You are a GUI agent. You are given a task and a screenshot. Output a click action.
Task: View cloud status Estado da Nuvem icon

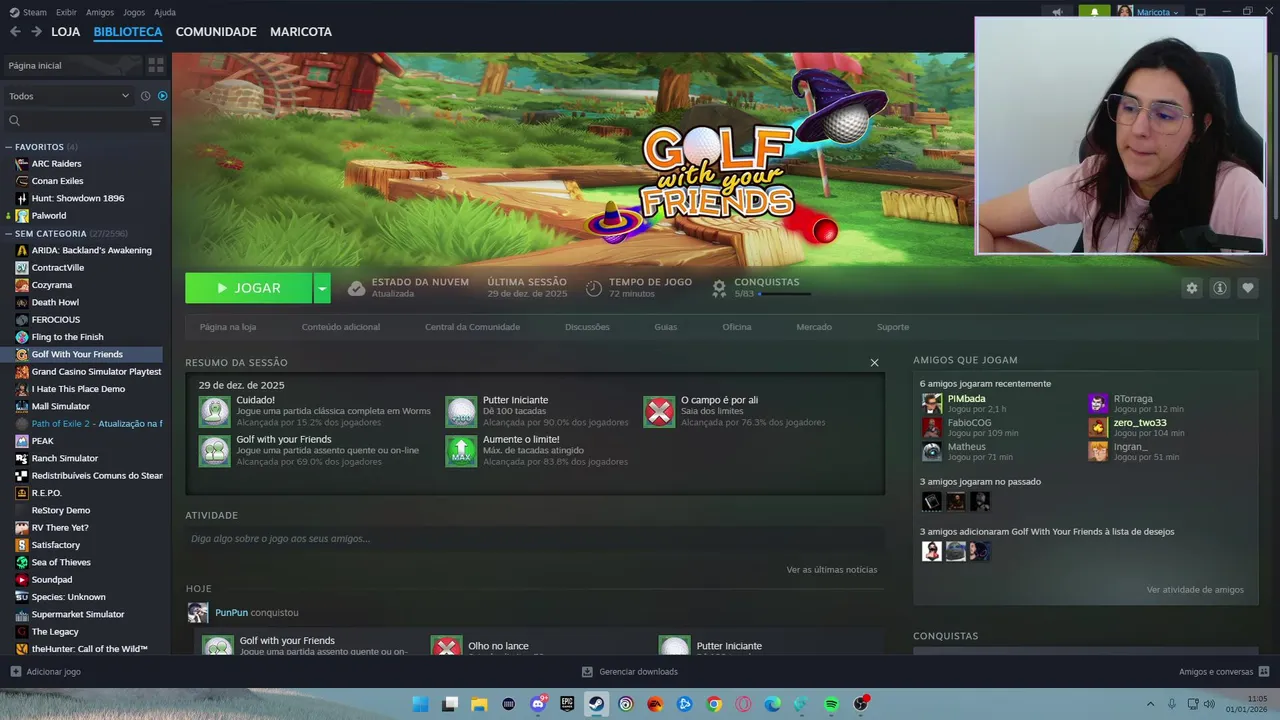point(356,288)
